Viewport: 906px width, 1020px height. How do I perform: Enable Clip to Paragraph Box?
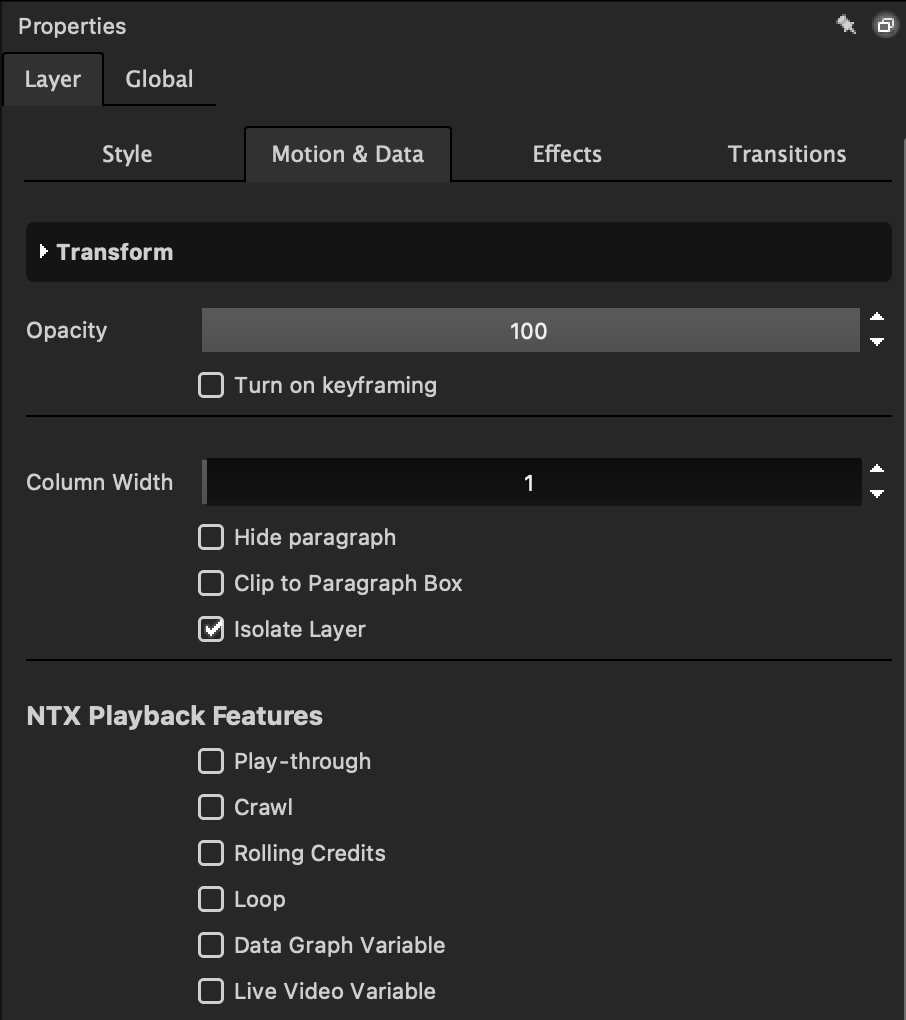211,583
